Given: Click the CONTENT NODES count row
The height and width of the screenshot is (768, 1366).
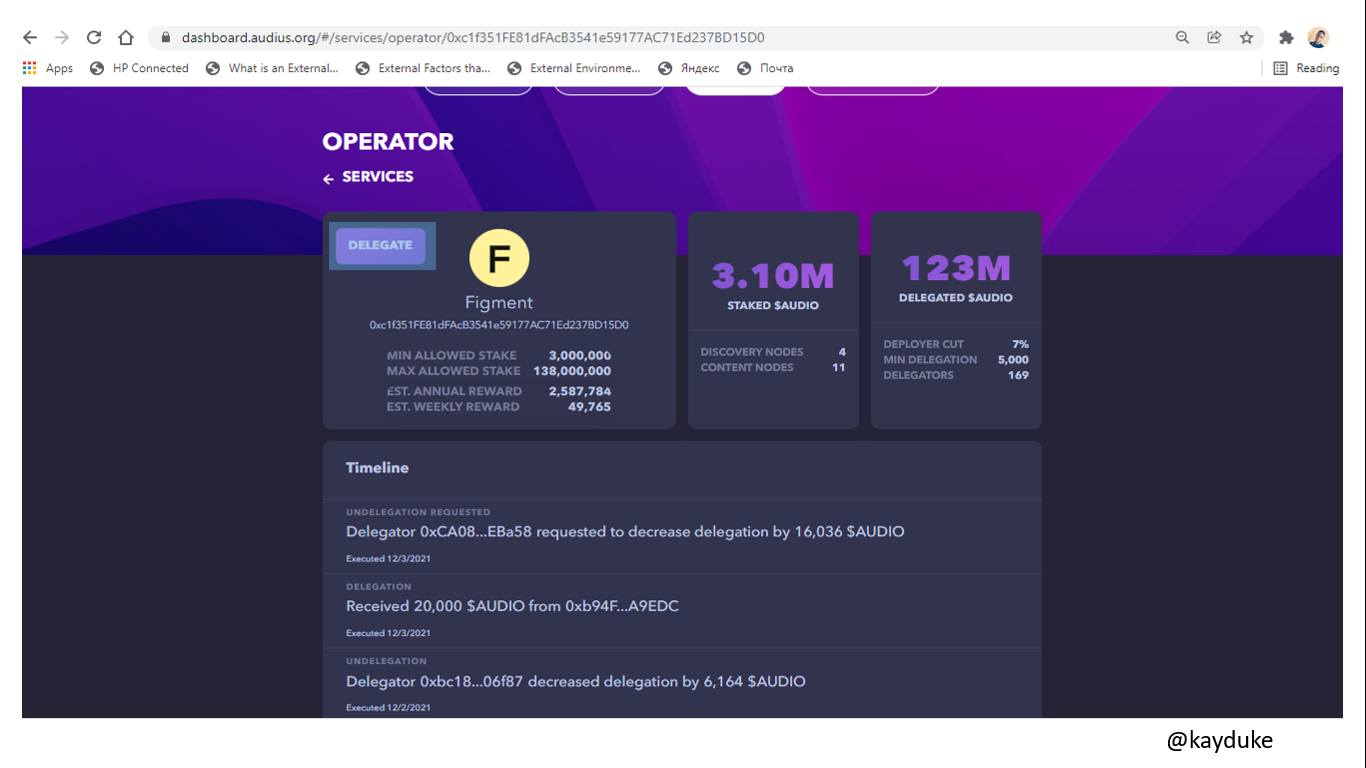Looking at the screenshot, I should 773,368.
